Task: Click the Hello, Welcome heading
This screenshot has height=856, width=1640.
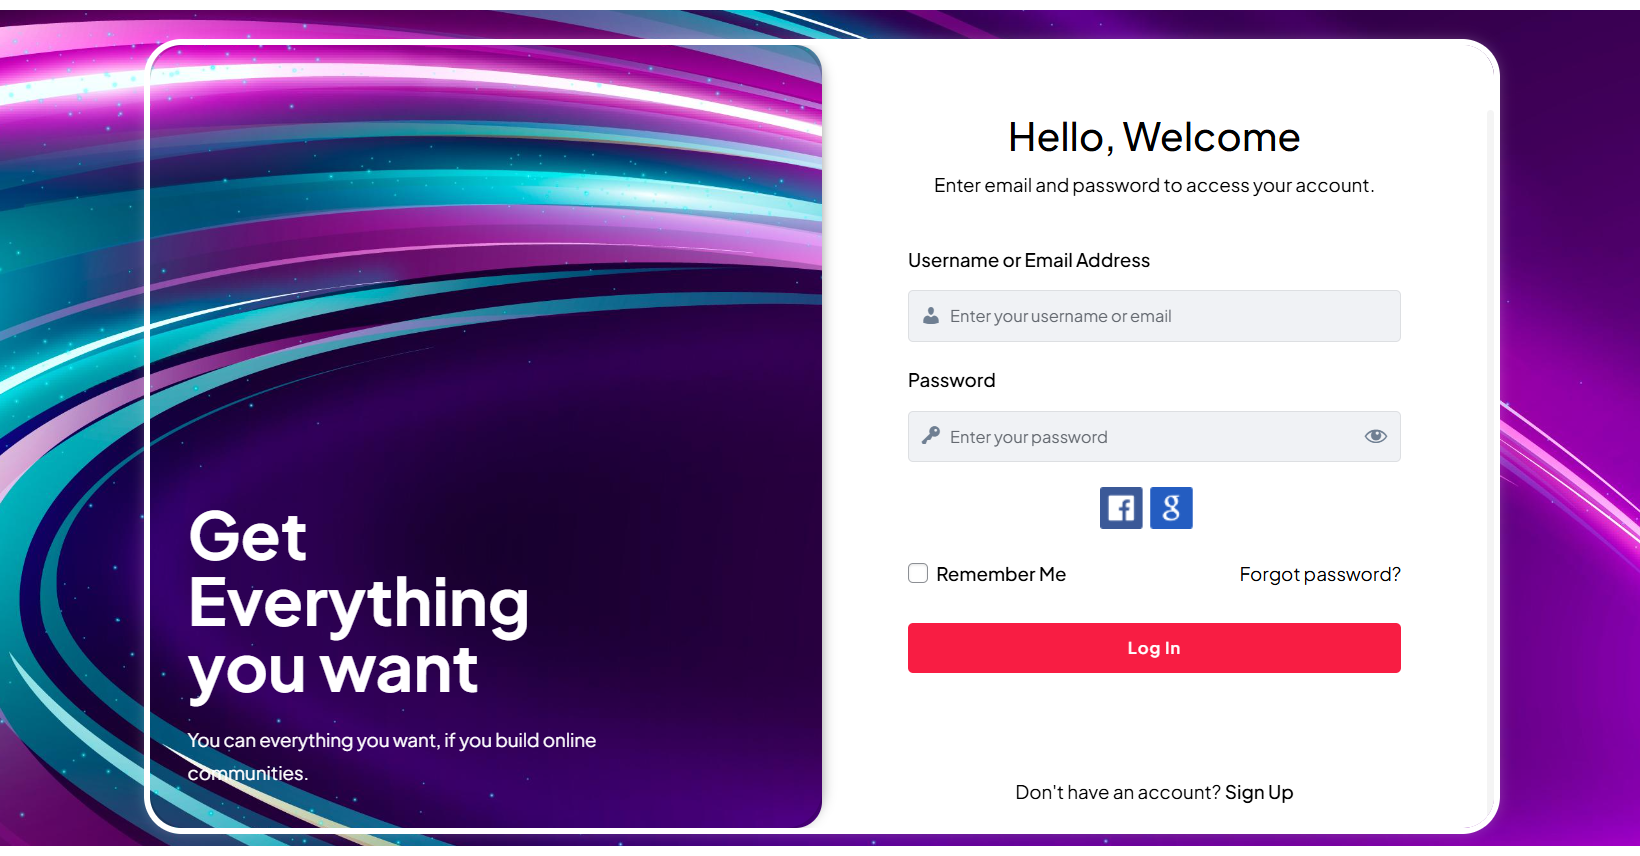Action: pos(1154,137)
